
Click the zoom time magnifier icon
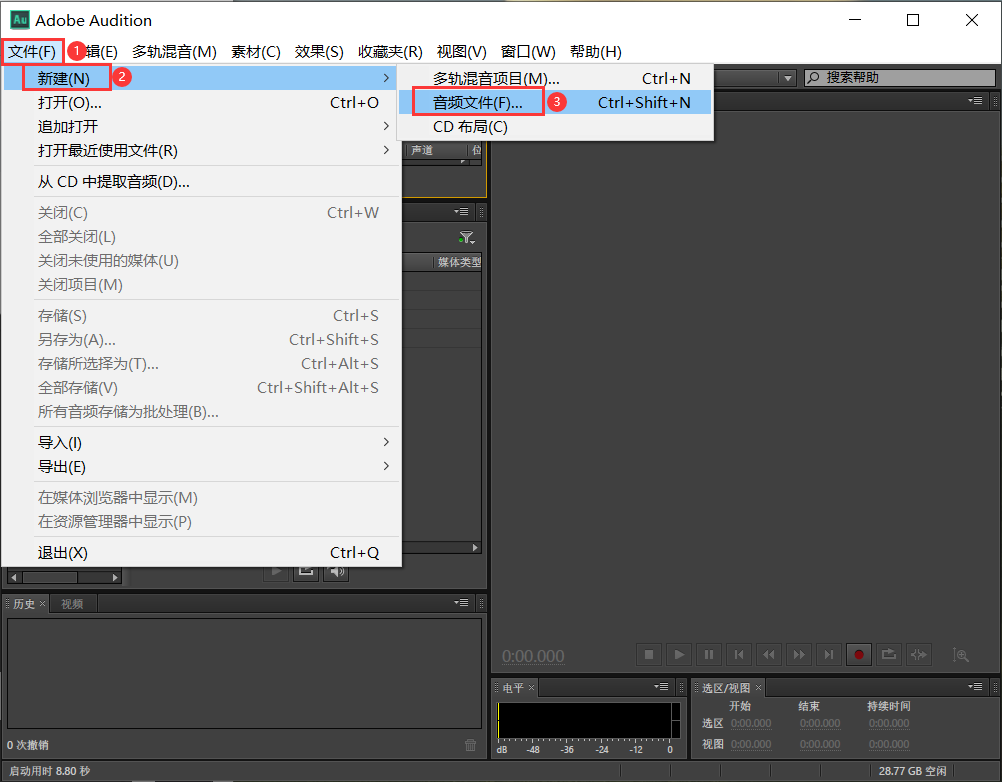(960, 655)
